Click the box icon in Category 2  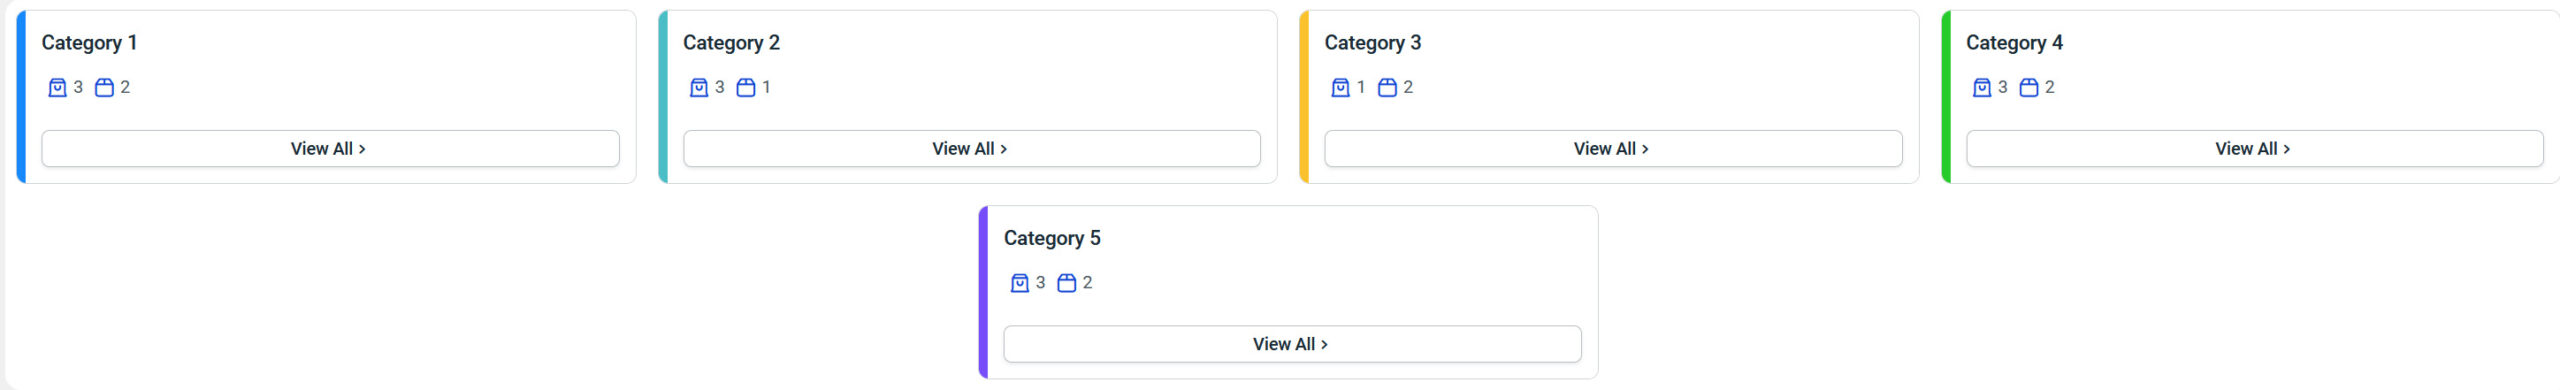746,88
